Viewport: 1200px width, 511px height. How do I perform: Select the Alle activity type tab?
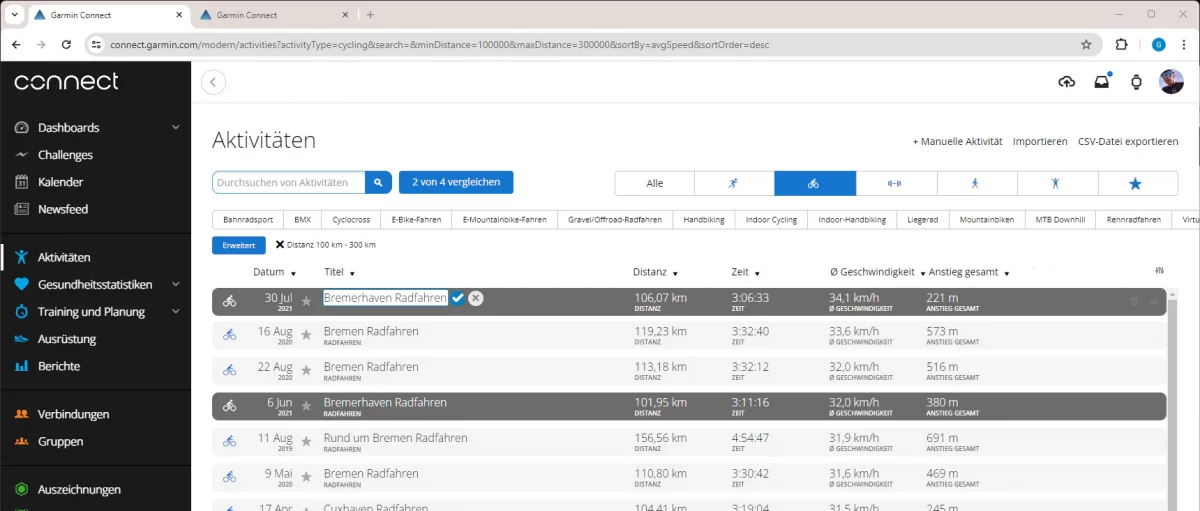(x=654, y=183)
